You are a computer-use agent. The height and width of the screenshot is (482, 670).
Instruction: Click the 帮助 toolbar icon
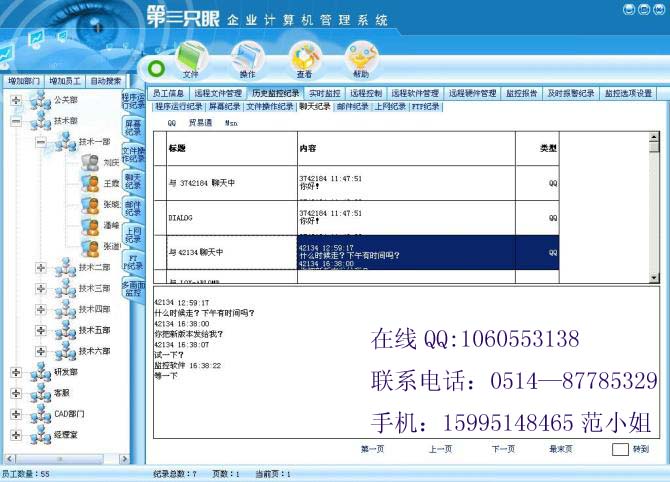pos(360,58)
